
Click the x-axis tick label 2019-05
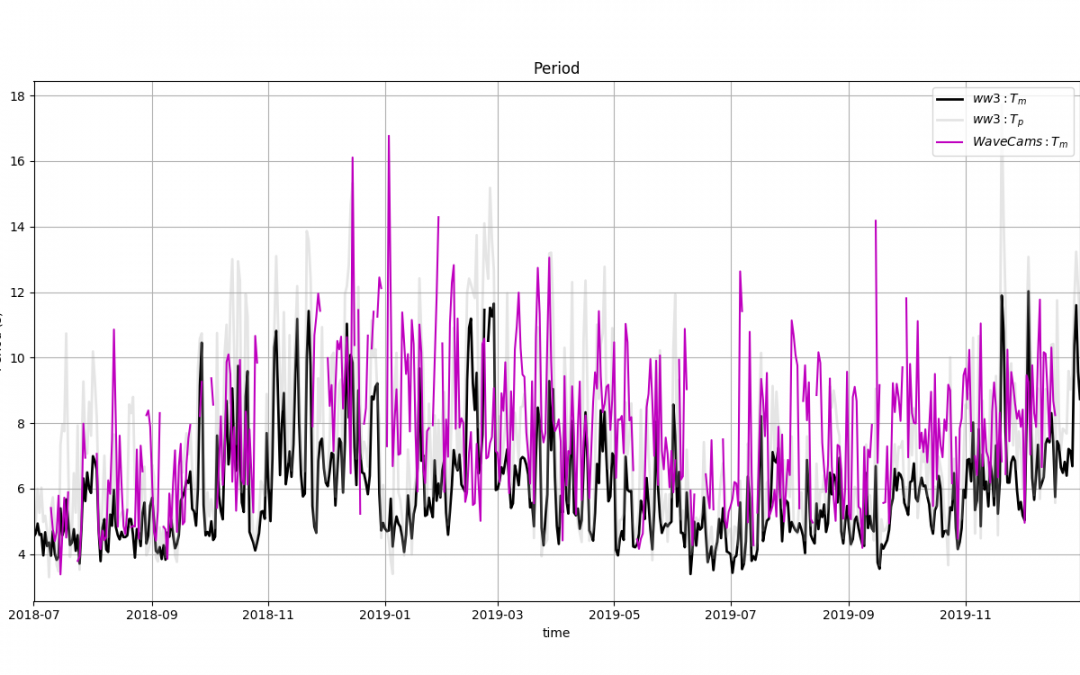point(614,614)
